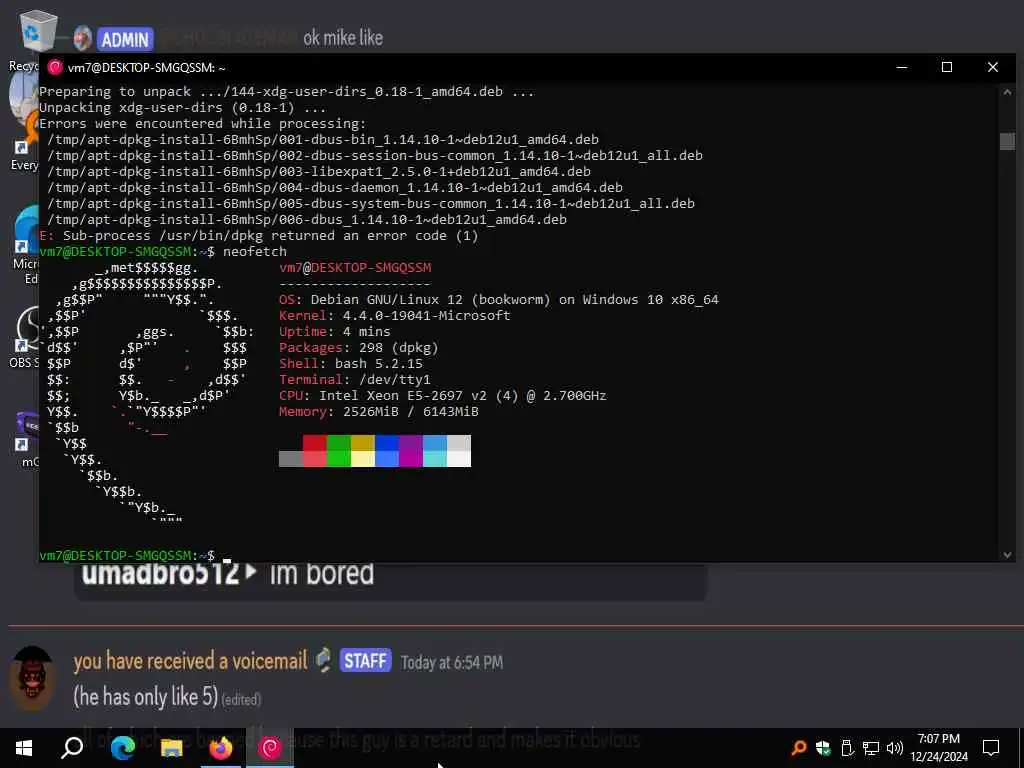Click the red dpkg error code line
The height and width of the screenshot is (768, 1024).
[x=259, y=236]
